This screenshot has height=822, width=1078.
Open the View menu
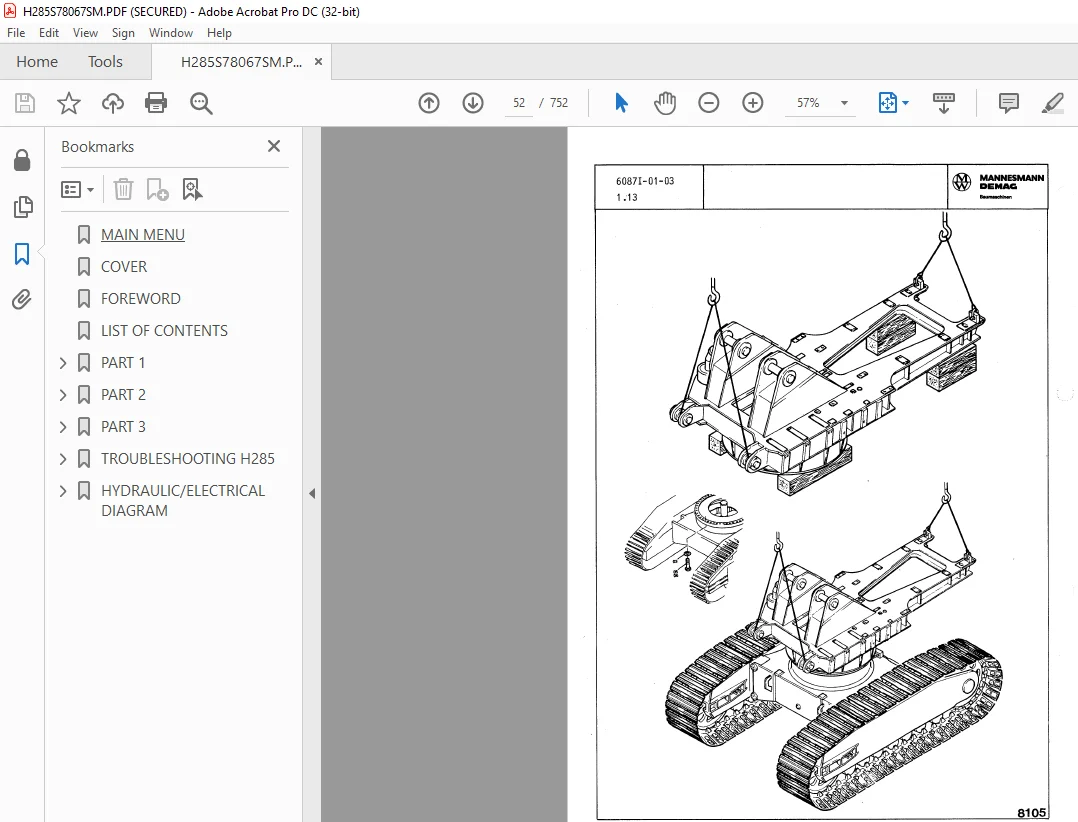pyautogui.click(x=85, y=32)
